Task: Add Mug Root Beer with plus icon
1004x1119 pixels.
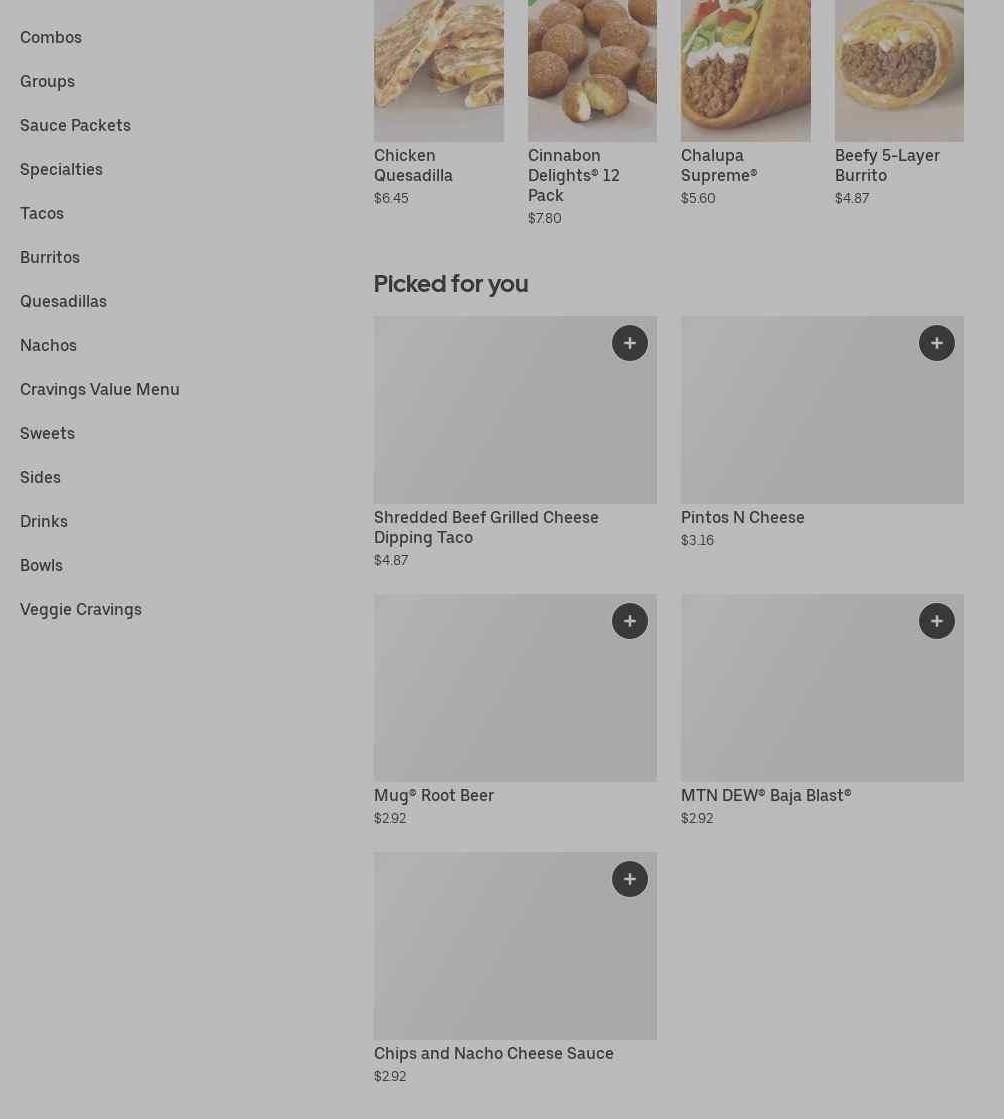Action: [x=629, y=621]
